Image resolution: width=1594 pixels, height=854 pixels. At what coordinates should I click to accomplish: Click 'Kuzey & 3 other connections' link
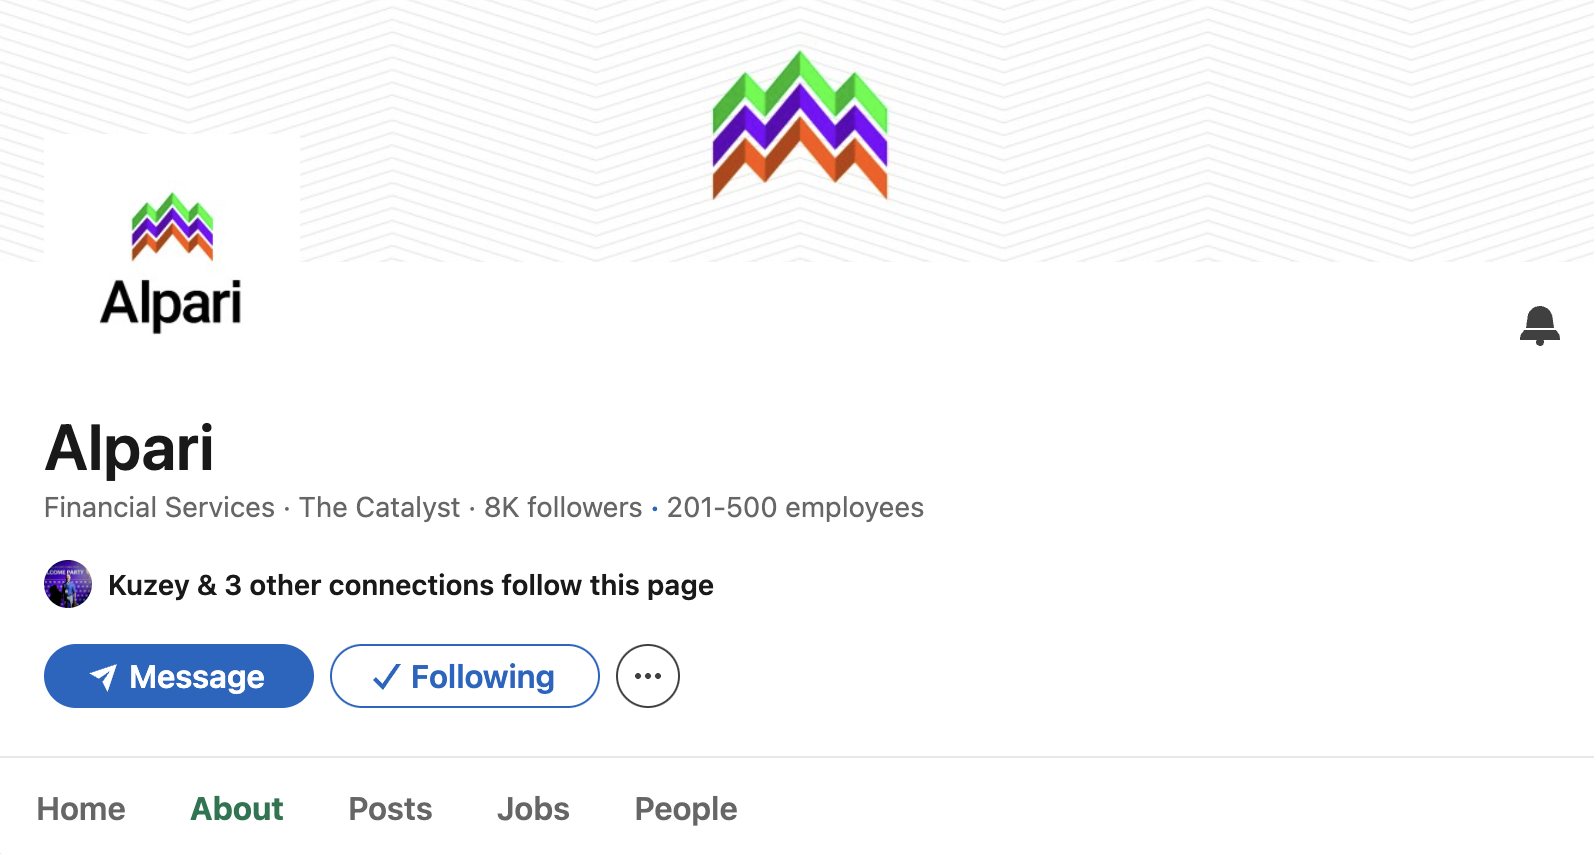[410, 585]
